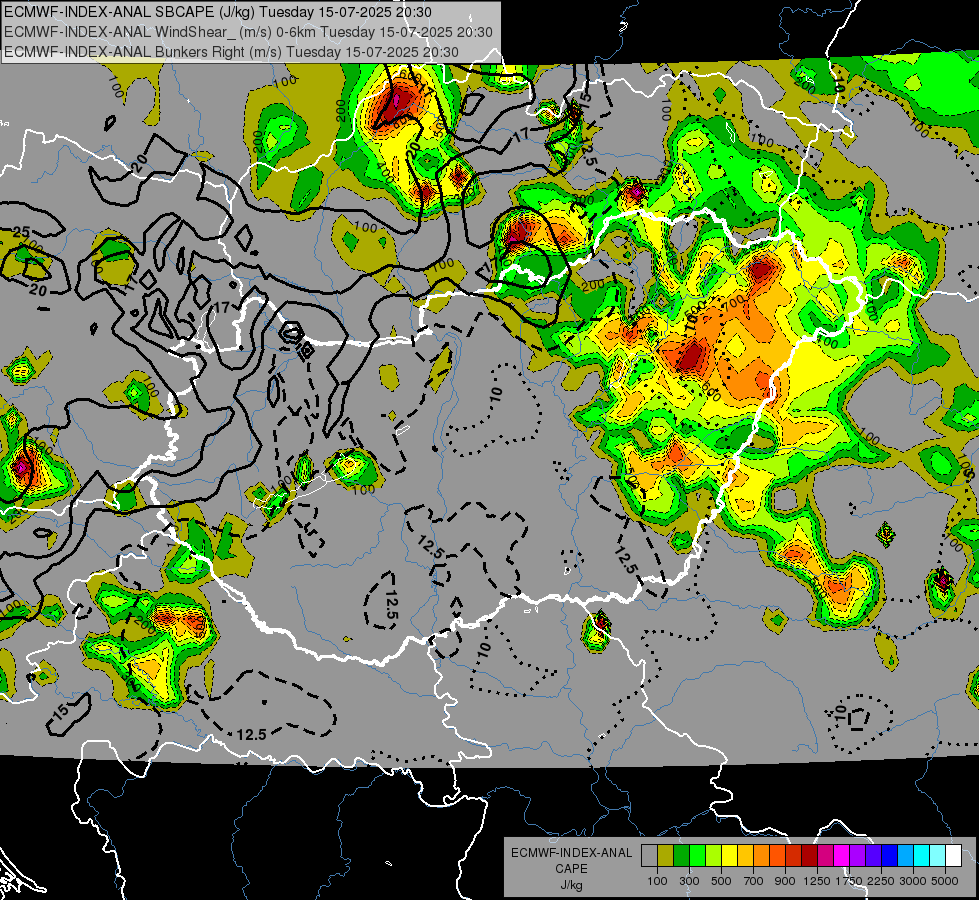Click the pale cyan swatch before 5000
The width and height of the screenshot is (979, 900).
[x=938, y=856]
